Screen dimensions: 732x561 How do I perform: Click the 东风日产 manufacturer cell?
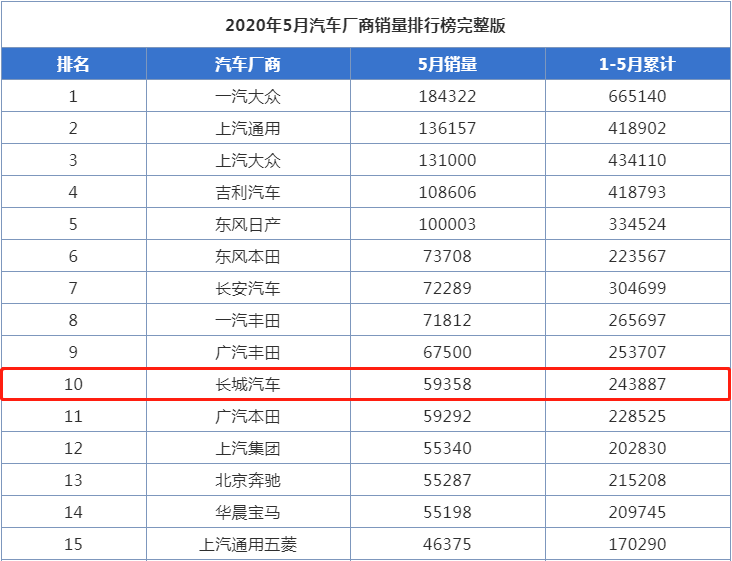click(248, 224)
